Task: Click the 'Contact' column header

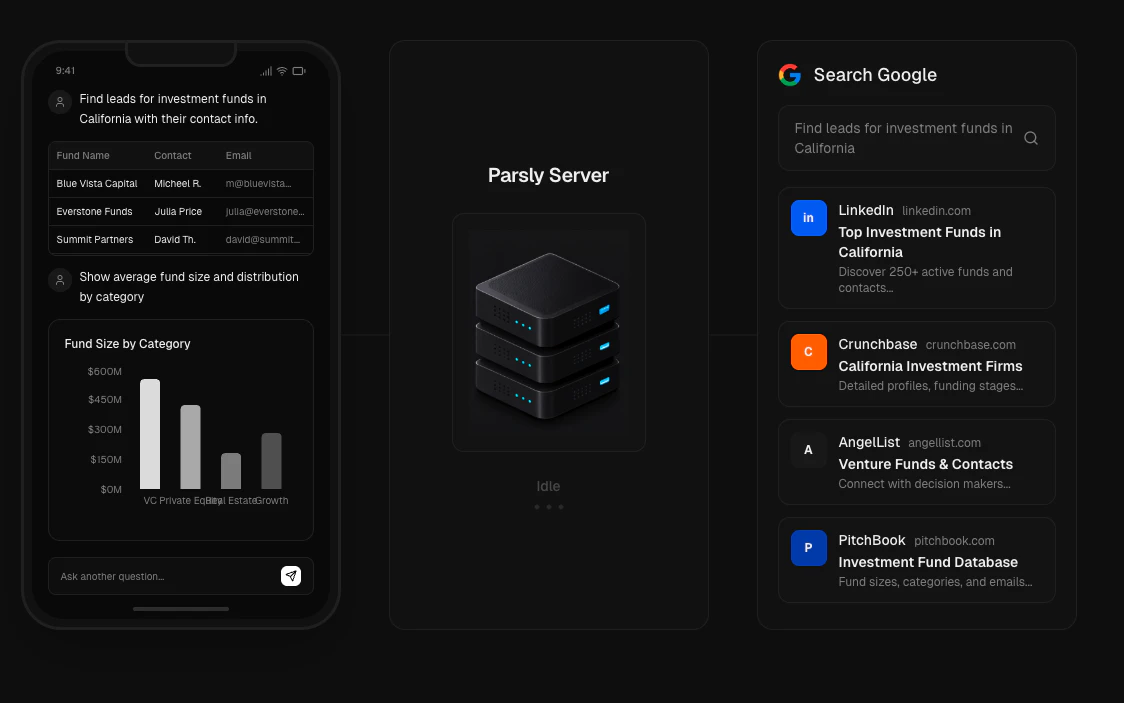Action: tap(173, 156)
